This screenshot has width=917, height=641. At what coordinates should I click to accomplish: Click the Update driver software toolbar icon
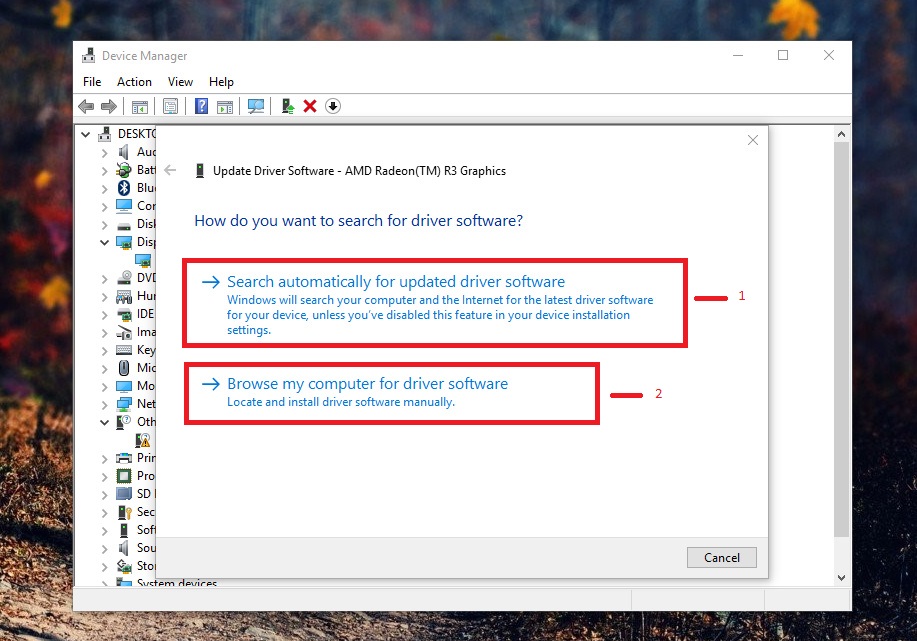click(x=287, y=106)
